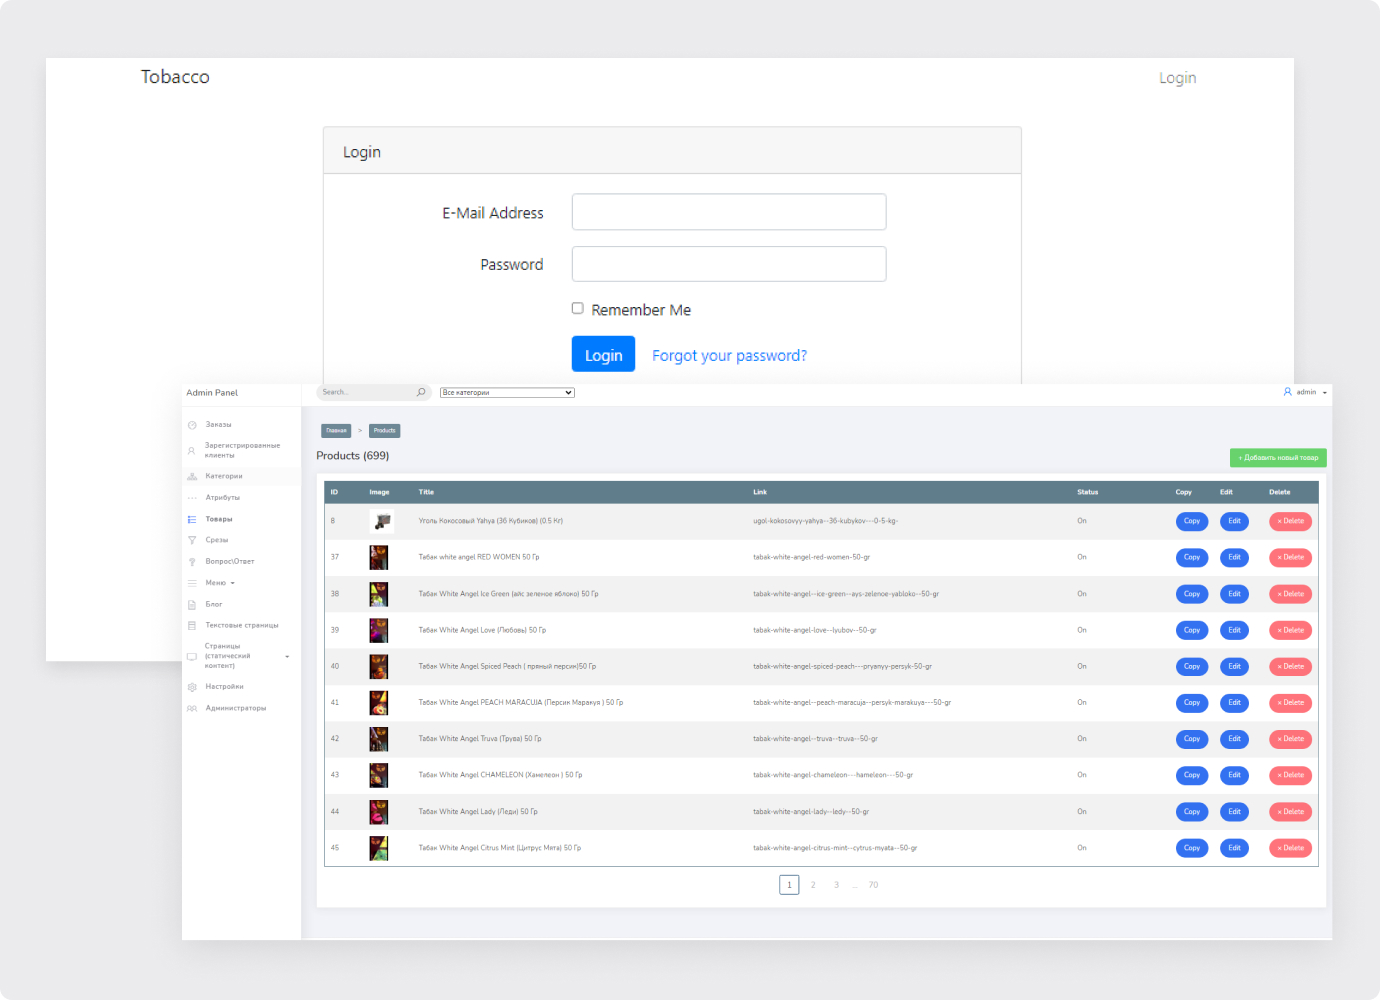
Task: Open Категории section in sidebar
Action: point(224,477)
